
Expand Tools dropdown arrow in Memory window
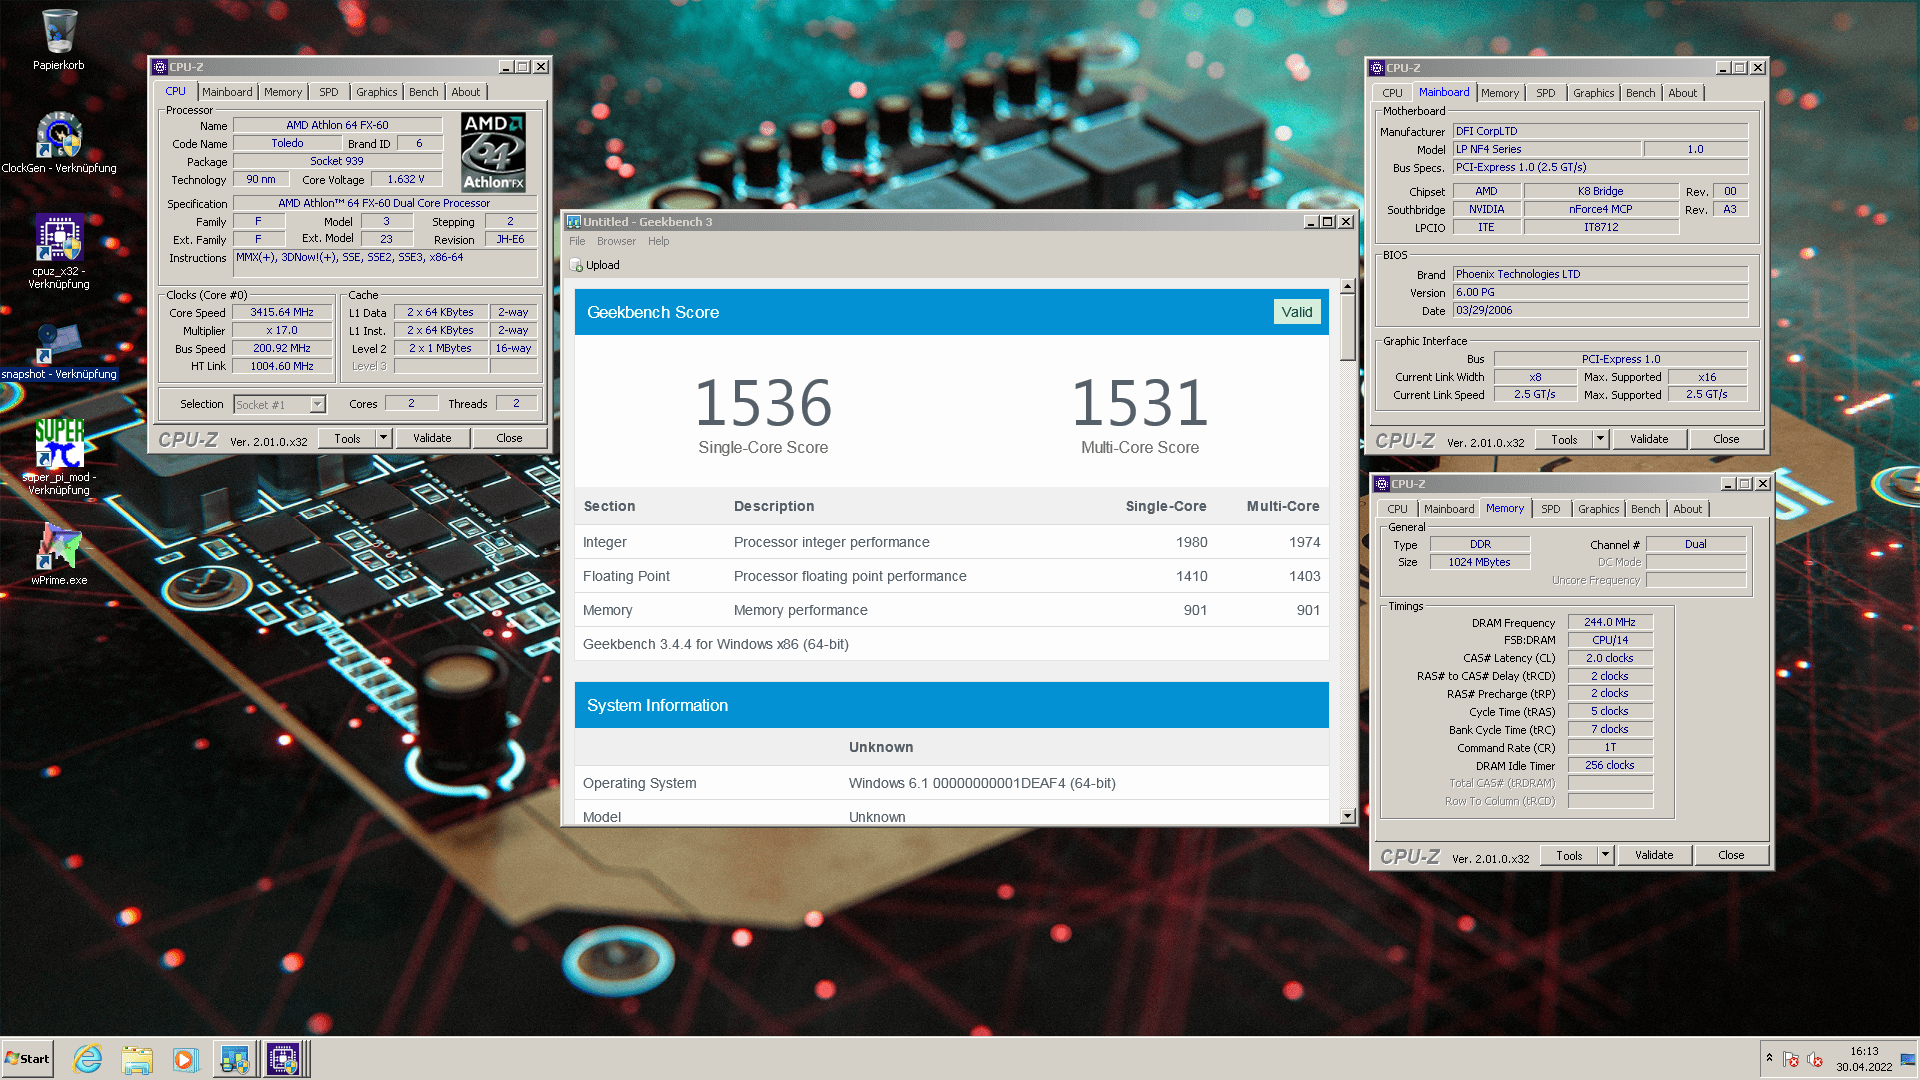(x=1605, y=855)
